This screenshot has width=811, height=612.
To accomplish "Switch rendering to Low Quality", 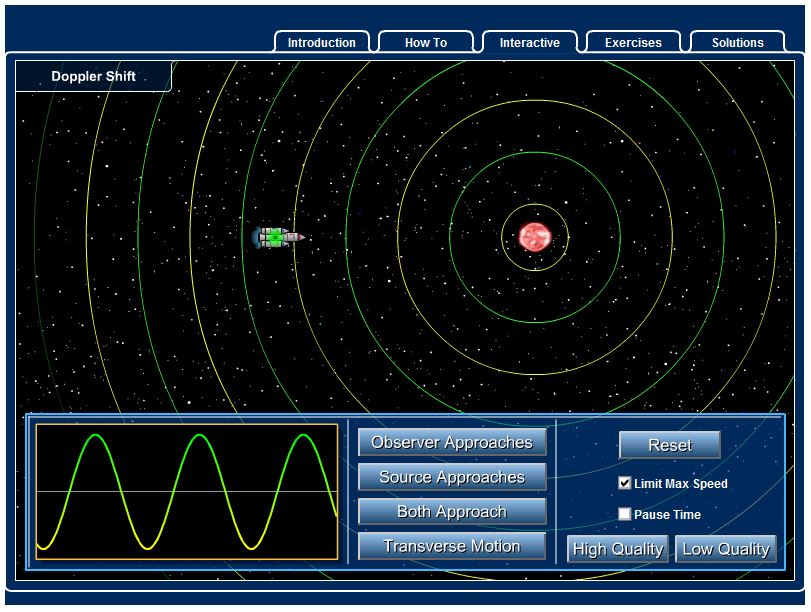I will click(725, 549).
